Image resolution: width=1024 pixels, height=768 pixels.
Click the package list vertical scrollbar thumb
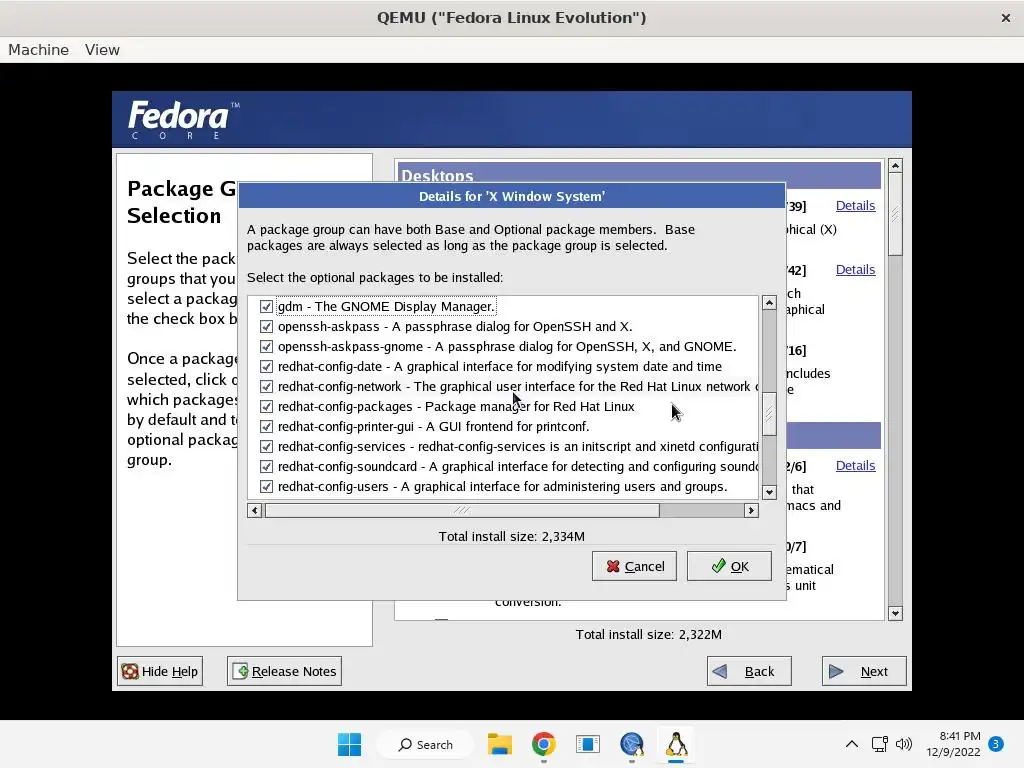(769, 414)
